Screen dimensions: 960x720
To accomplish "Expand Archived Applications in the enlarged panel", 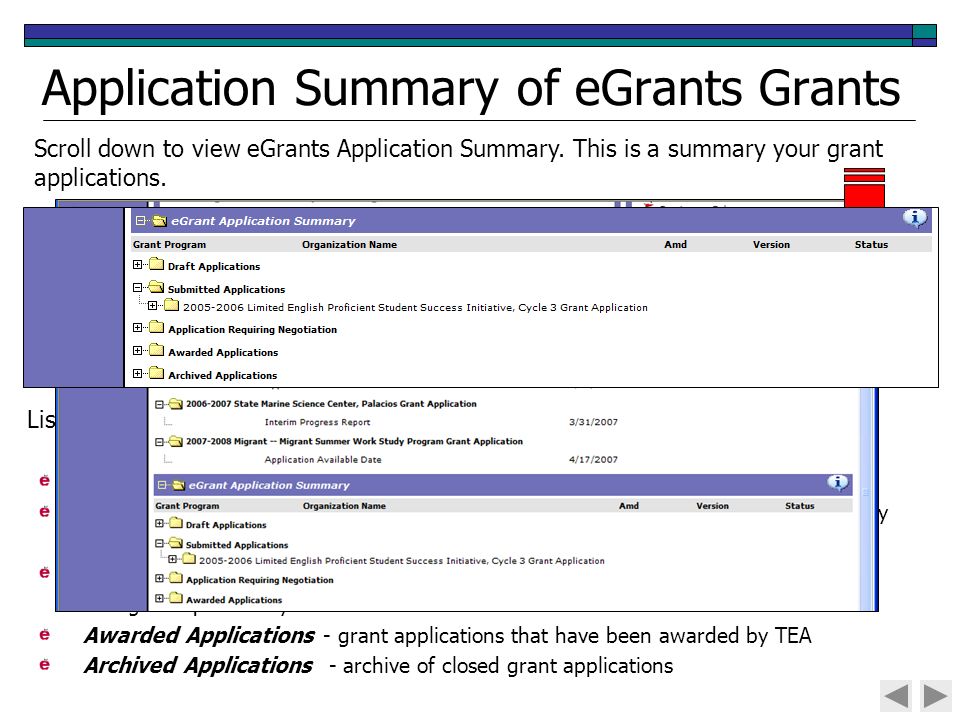I will point(137,373).
